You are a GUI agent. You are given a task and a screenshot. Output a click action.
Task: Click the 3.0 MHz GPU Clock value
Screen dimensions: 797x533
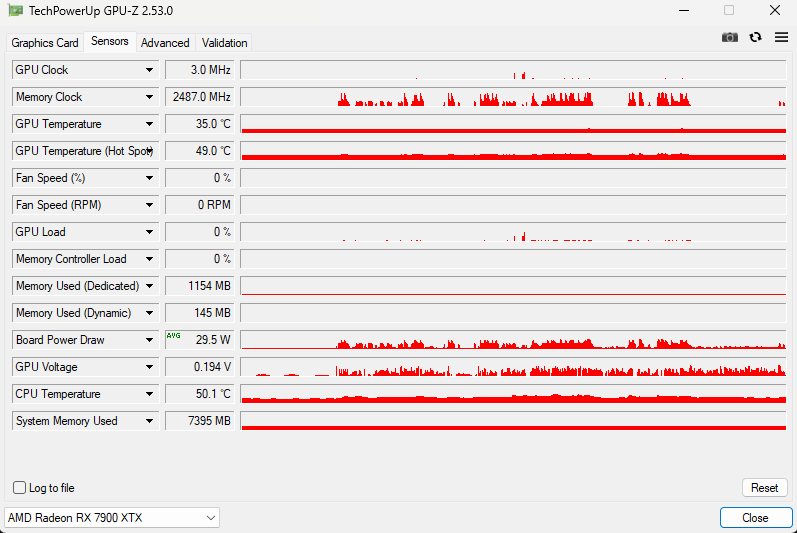pos(200,70)
